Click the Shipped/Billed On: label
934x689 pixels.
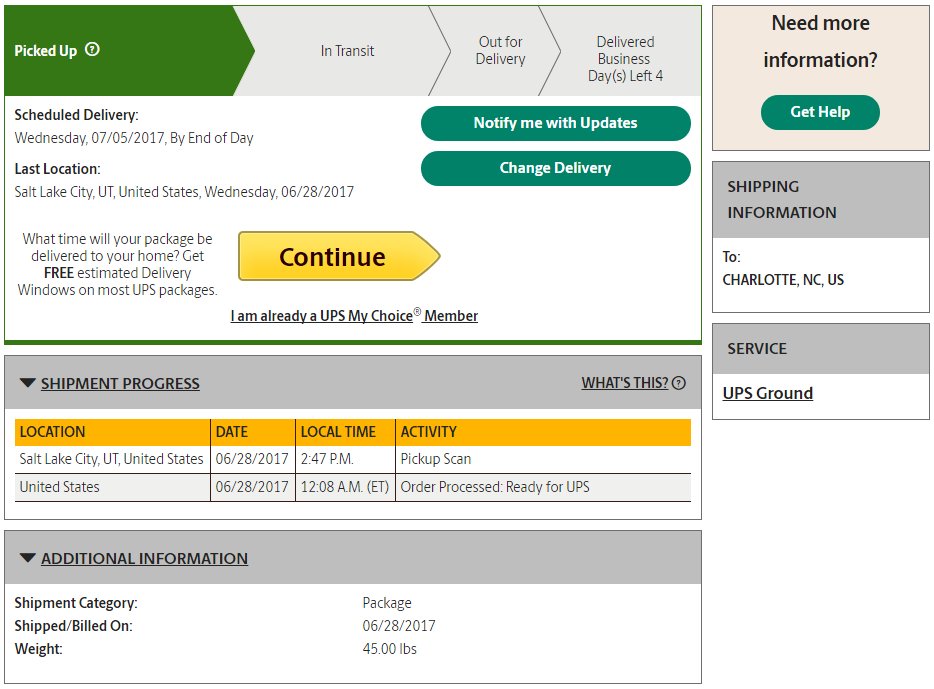click(73, 626)
